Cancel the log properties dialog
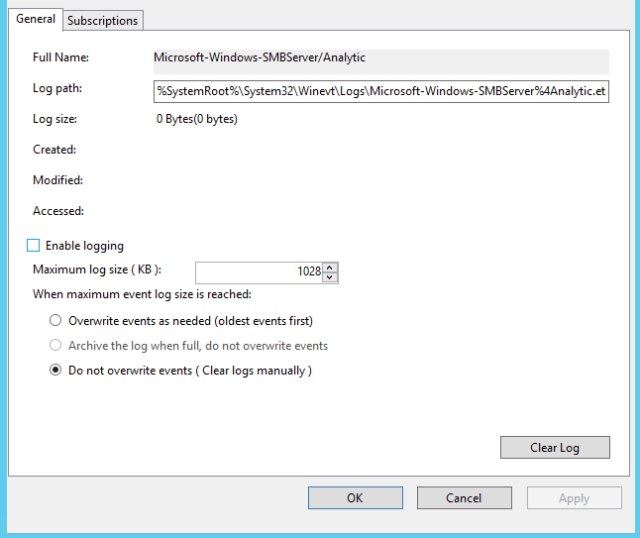Viewport: 640px width, 538px height. pyautogui.click(x=464, y=498)
